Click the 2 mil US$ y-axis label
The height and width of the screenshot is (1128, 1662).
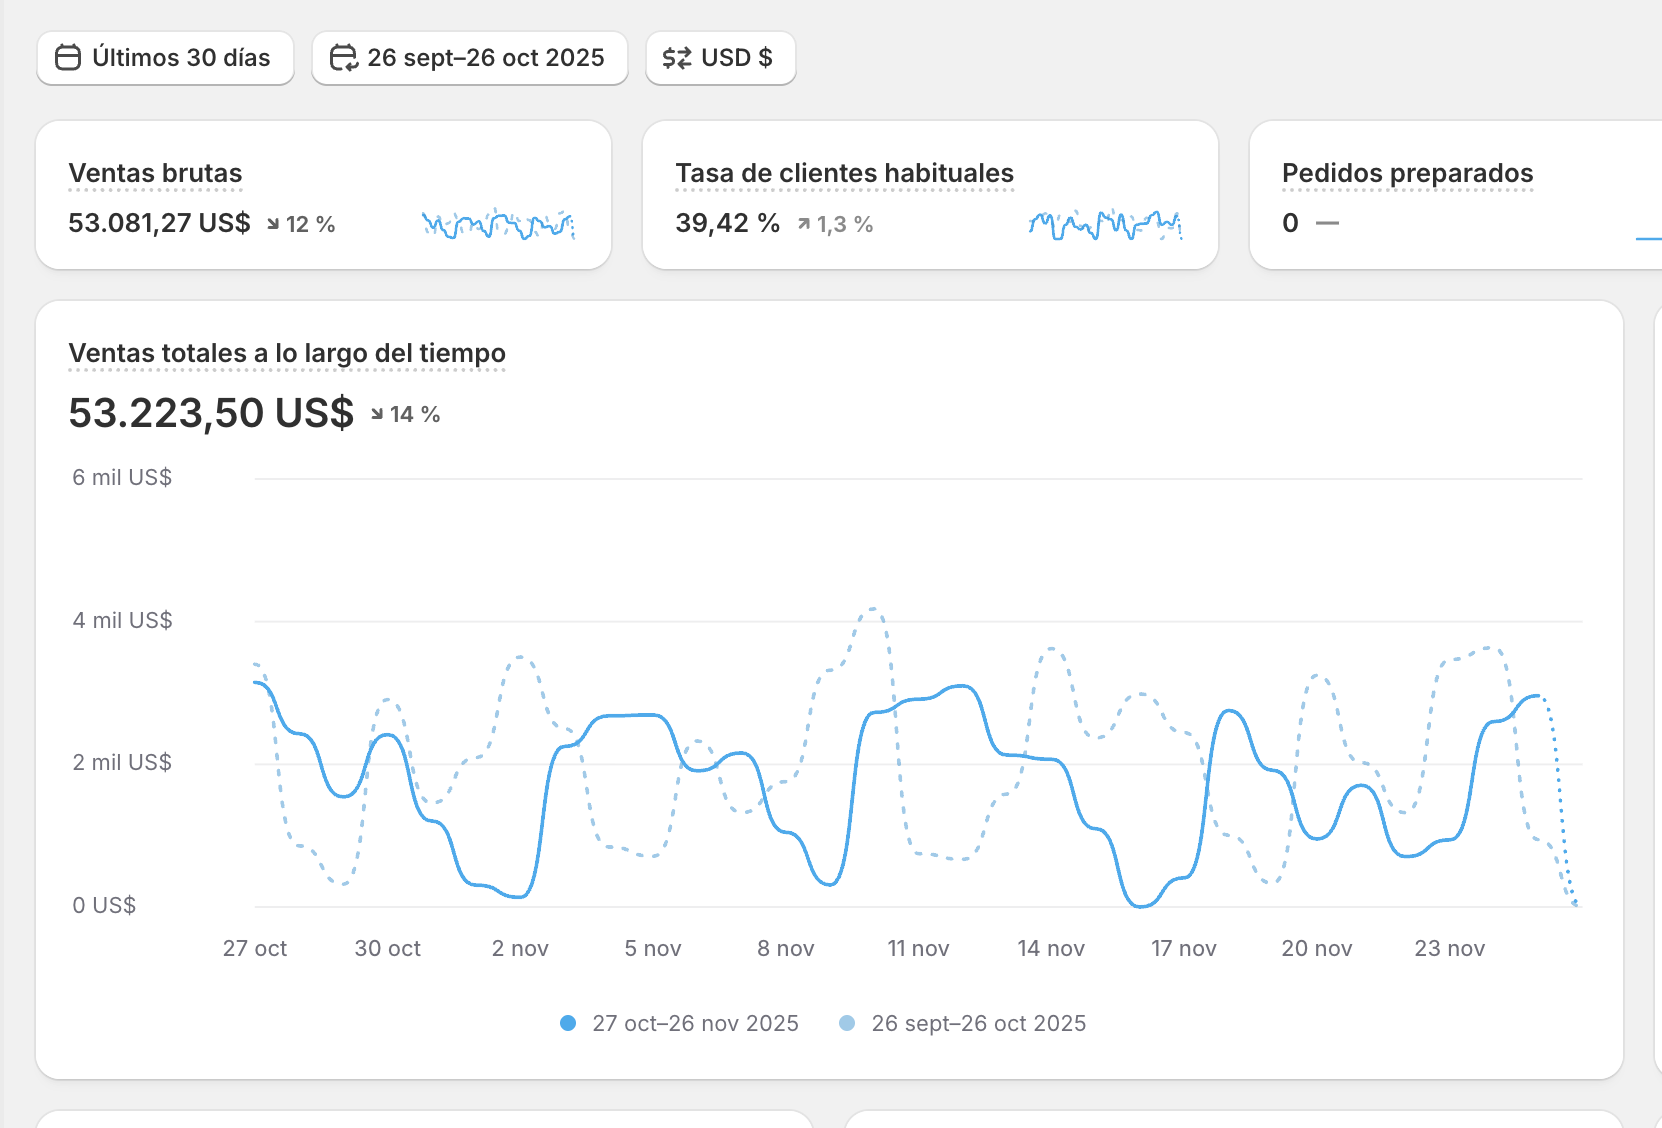pos(122,762)
